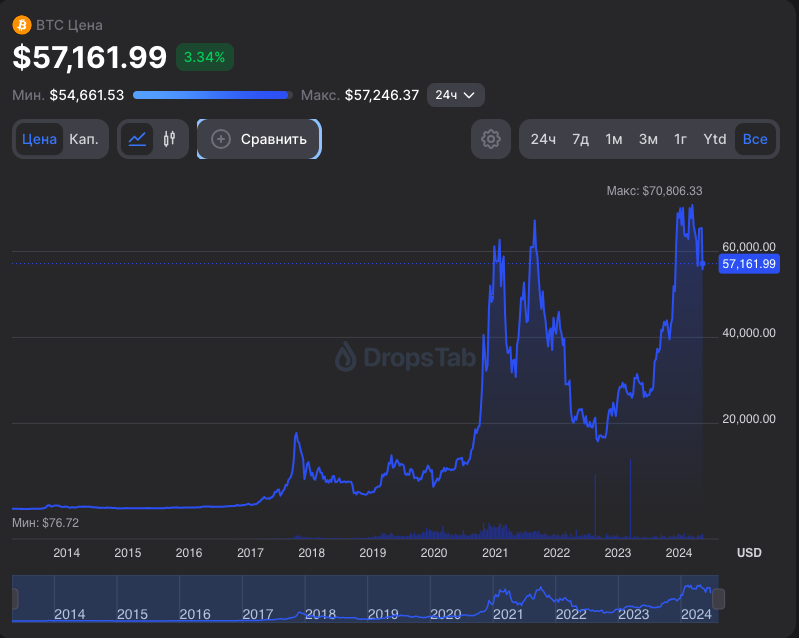Screen dimensions: 799x638
Task: Select the Все timeframe tab
Action: [x=755, y=139]
